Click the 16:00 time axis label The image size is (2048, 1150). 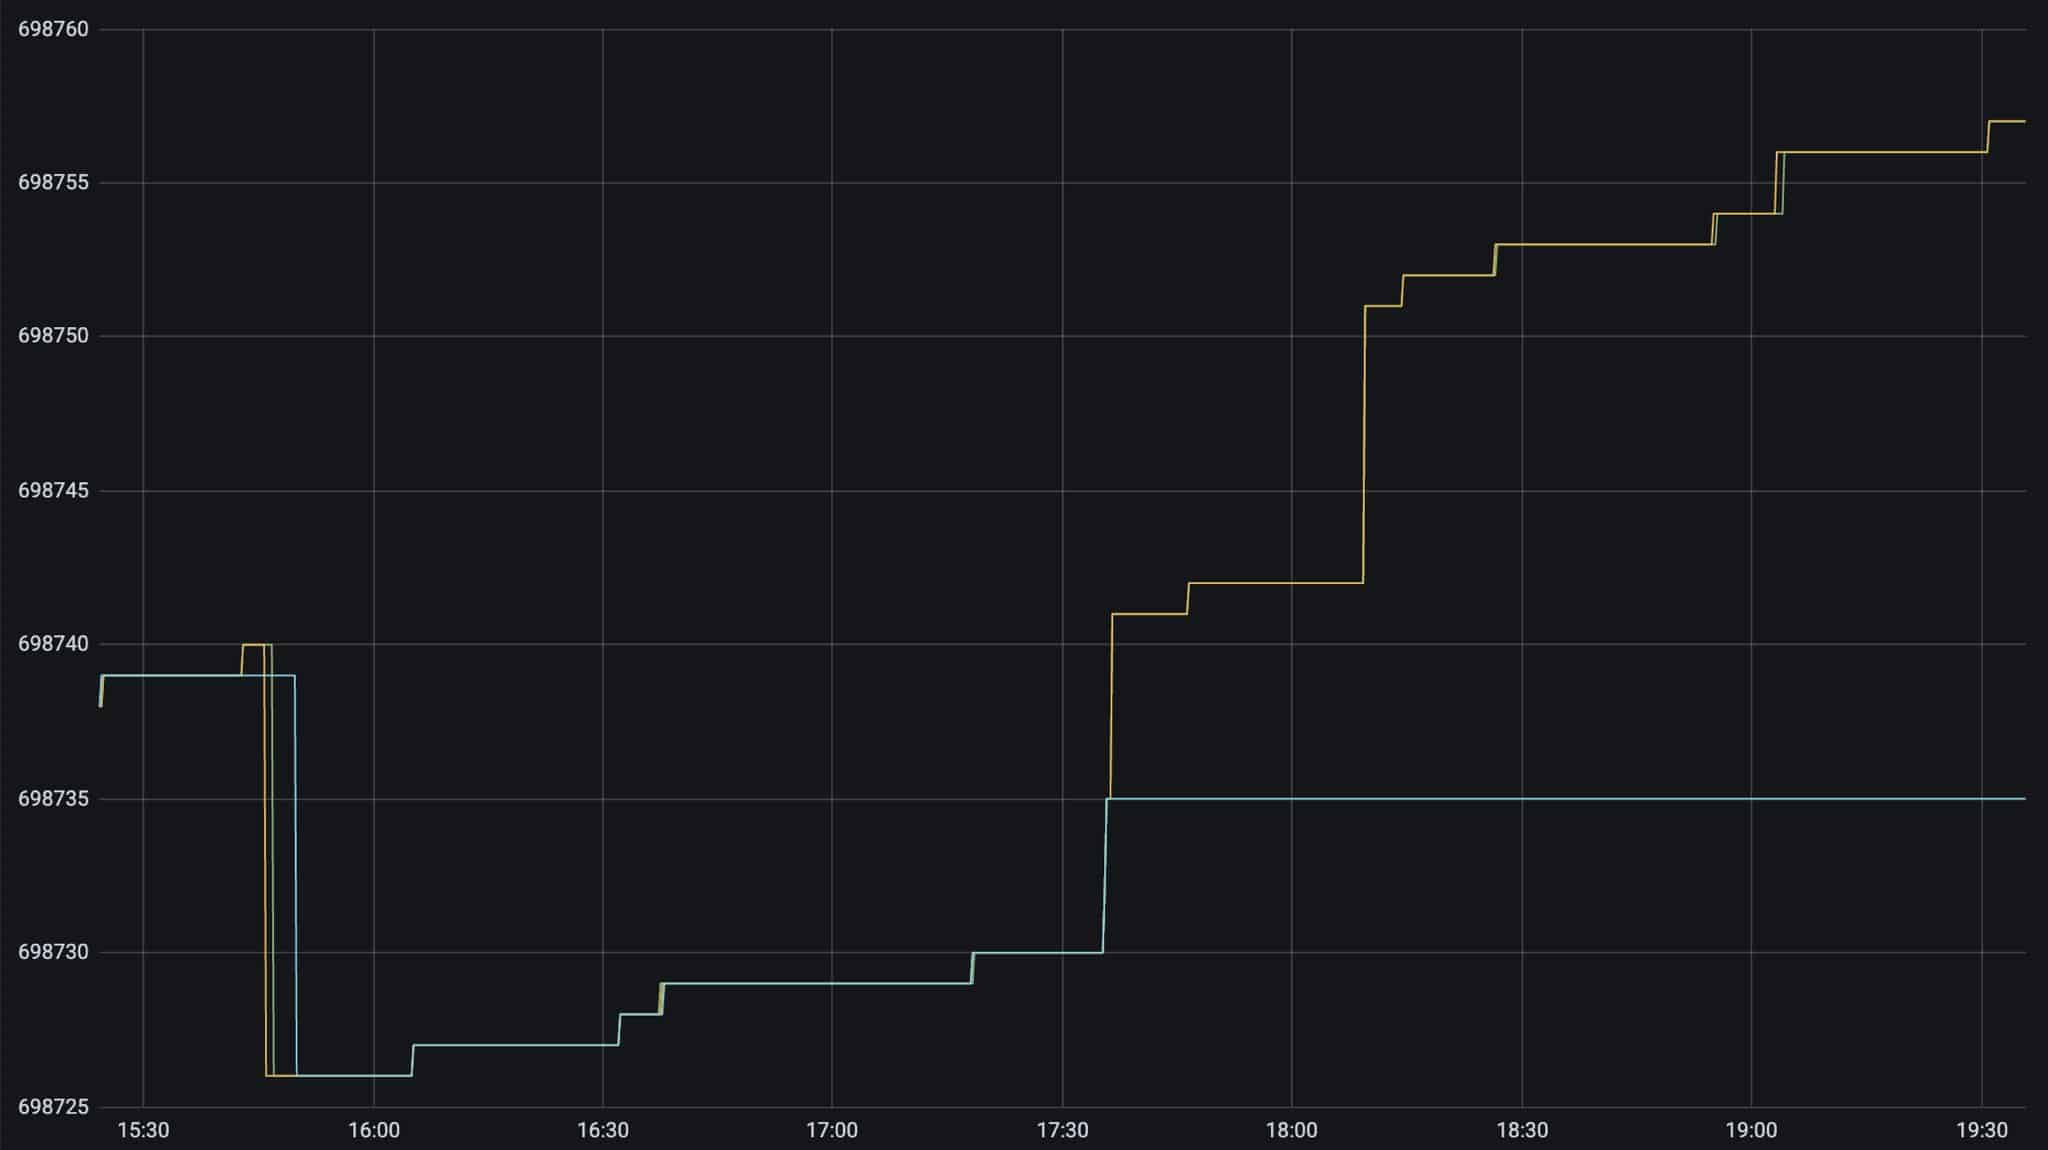tap(373, 1131)
